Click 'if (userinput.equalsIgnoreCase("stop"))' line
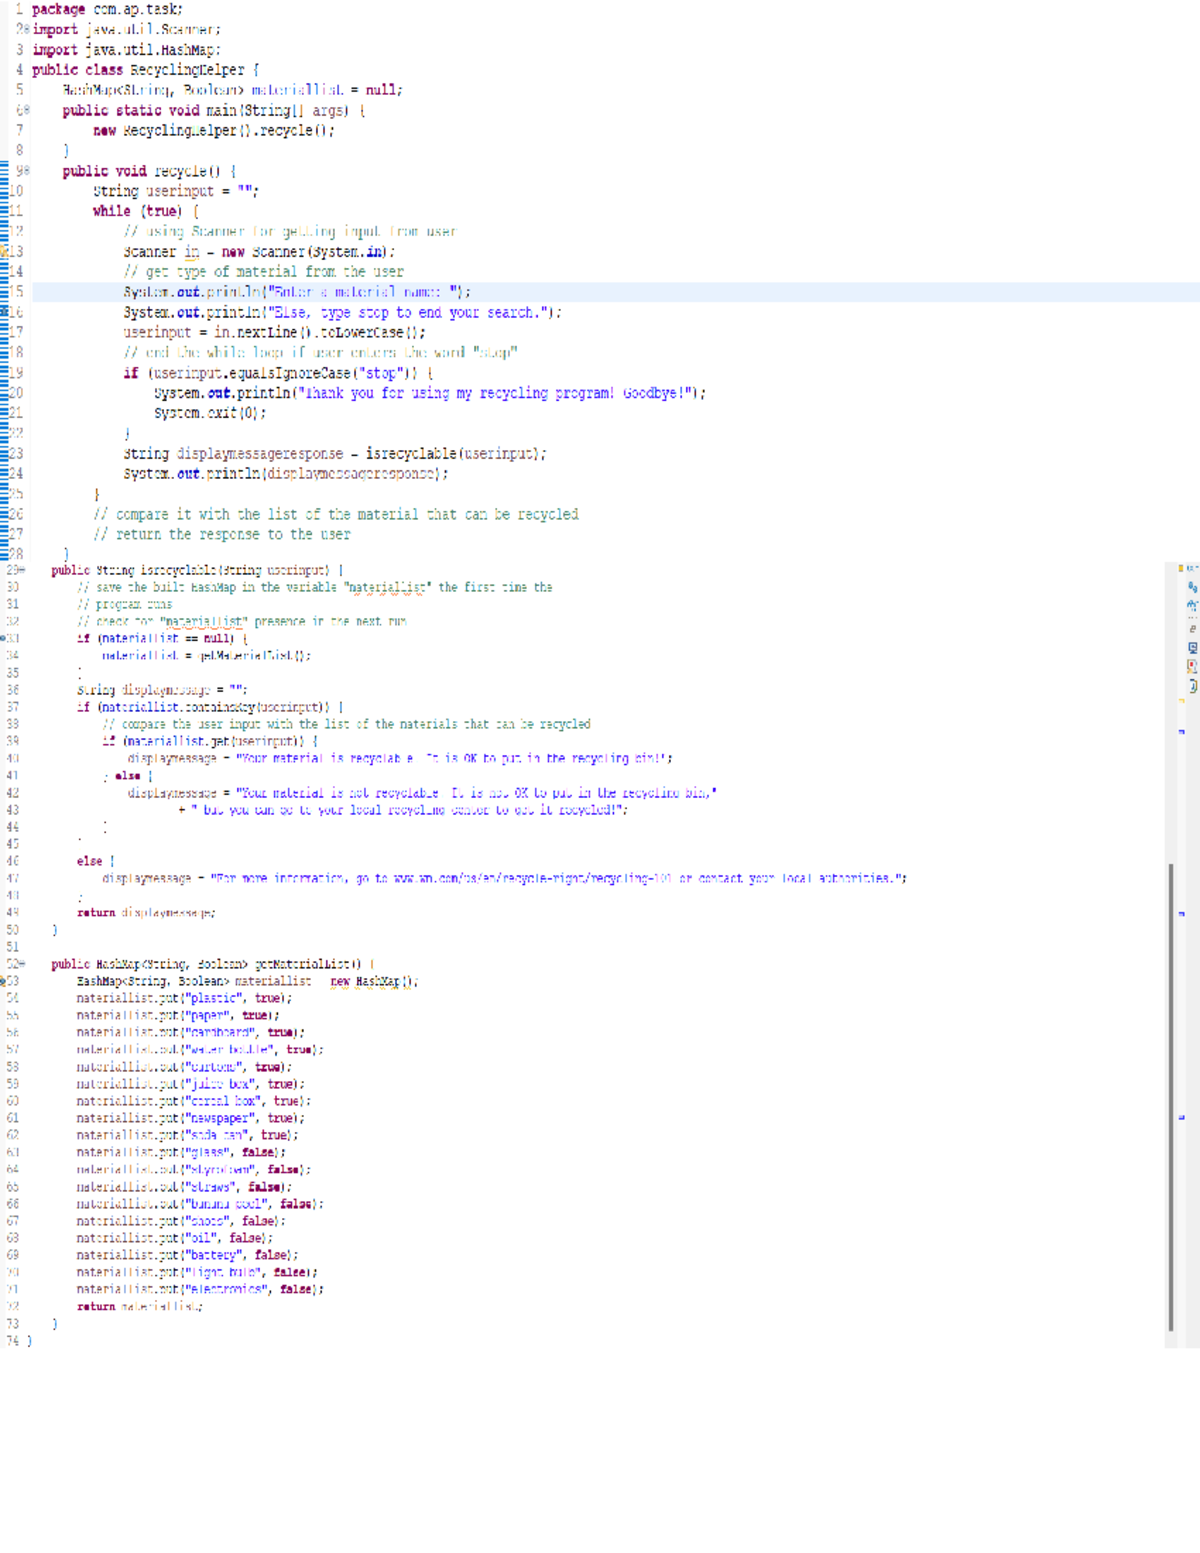 coord(278,373)
